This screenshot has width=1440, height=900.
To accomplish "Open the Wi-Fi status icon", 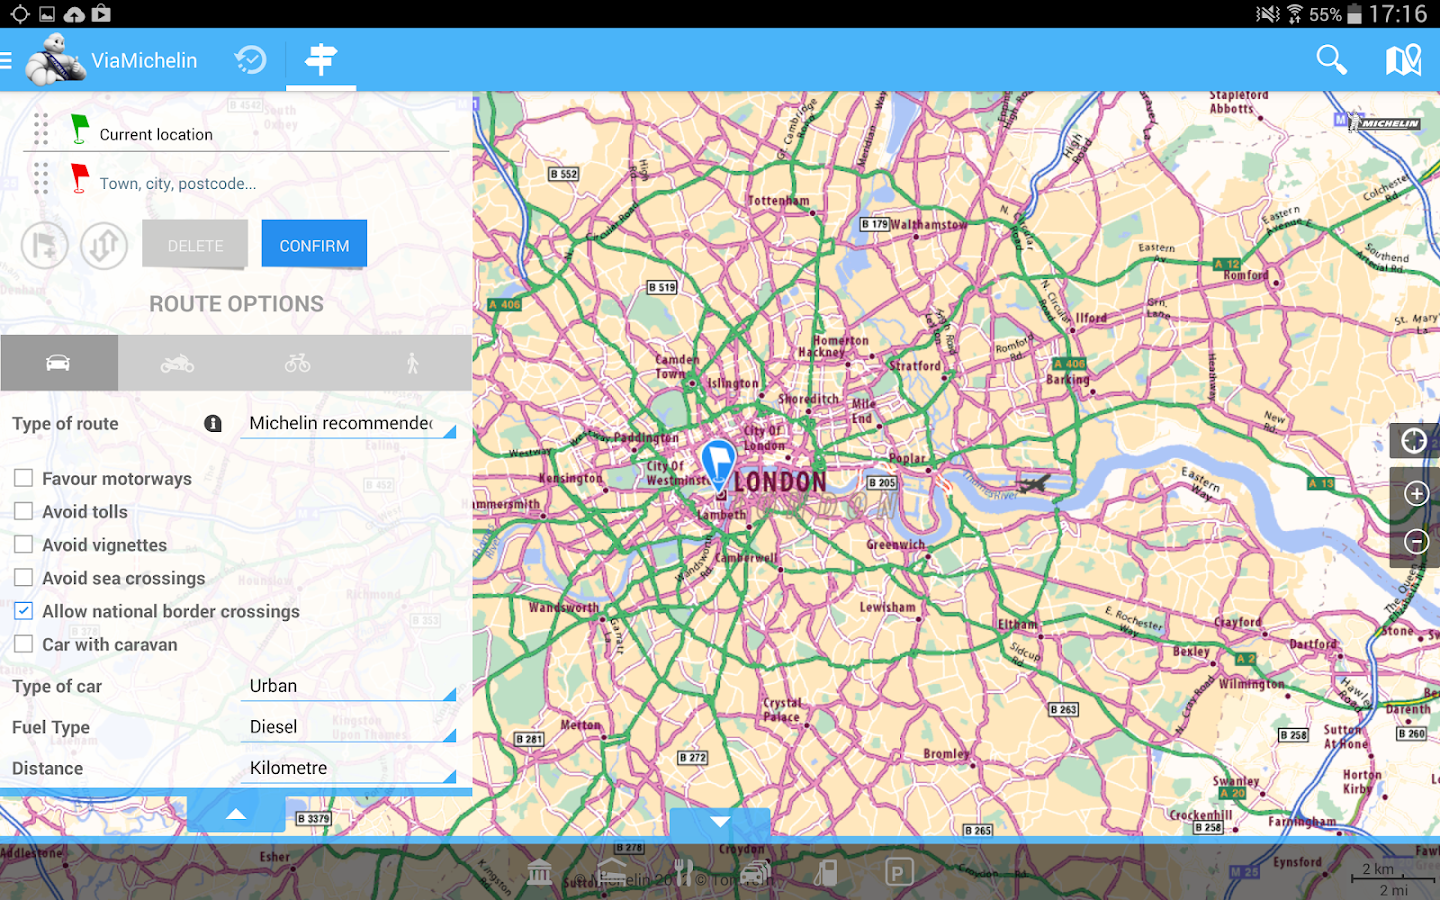I will tap(1295, 14).
